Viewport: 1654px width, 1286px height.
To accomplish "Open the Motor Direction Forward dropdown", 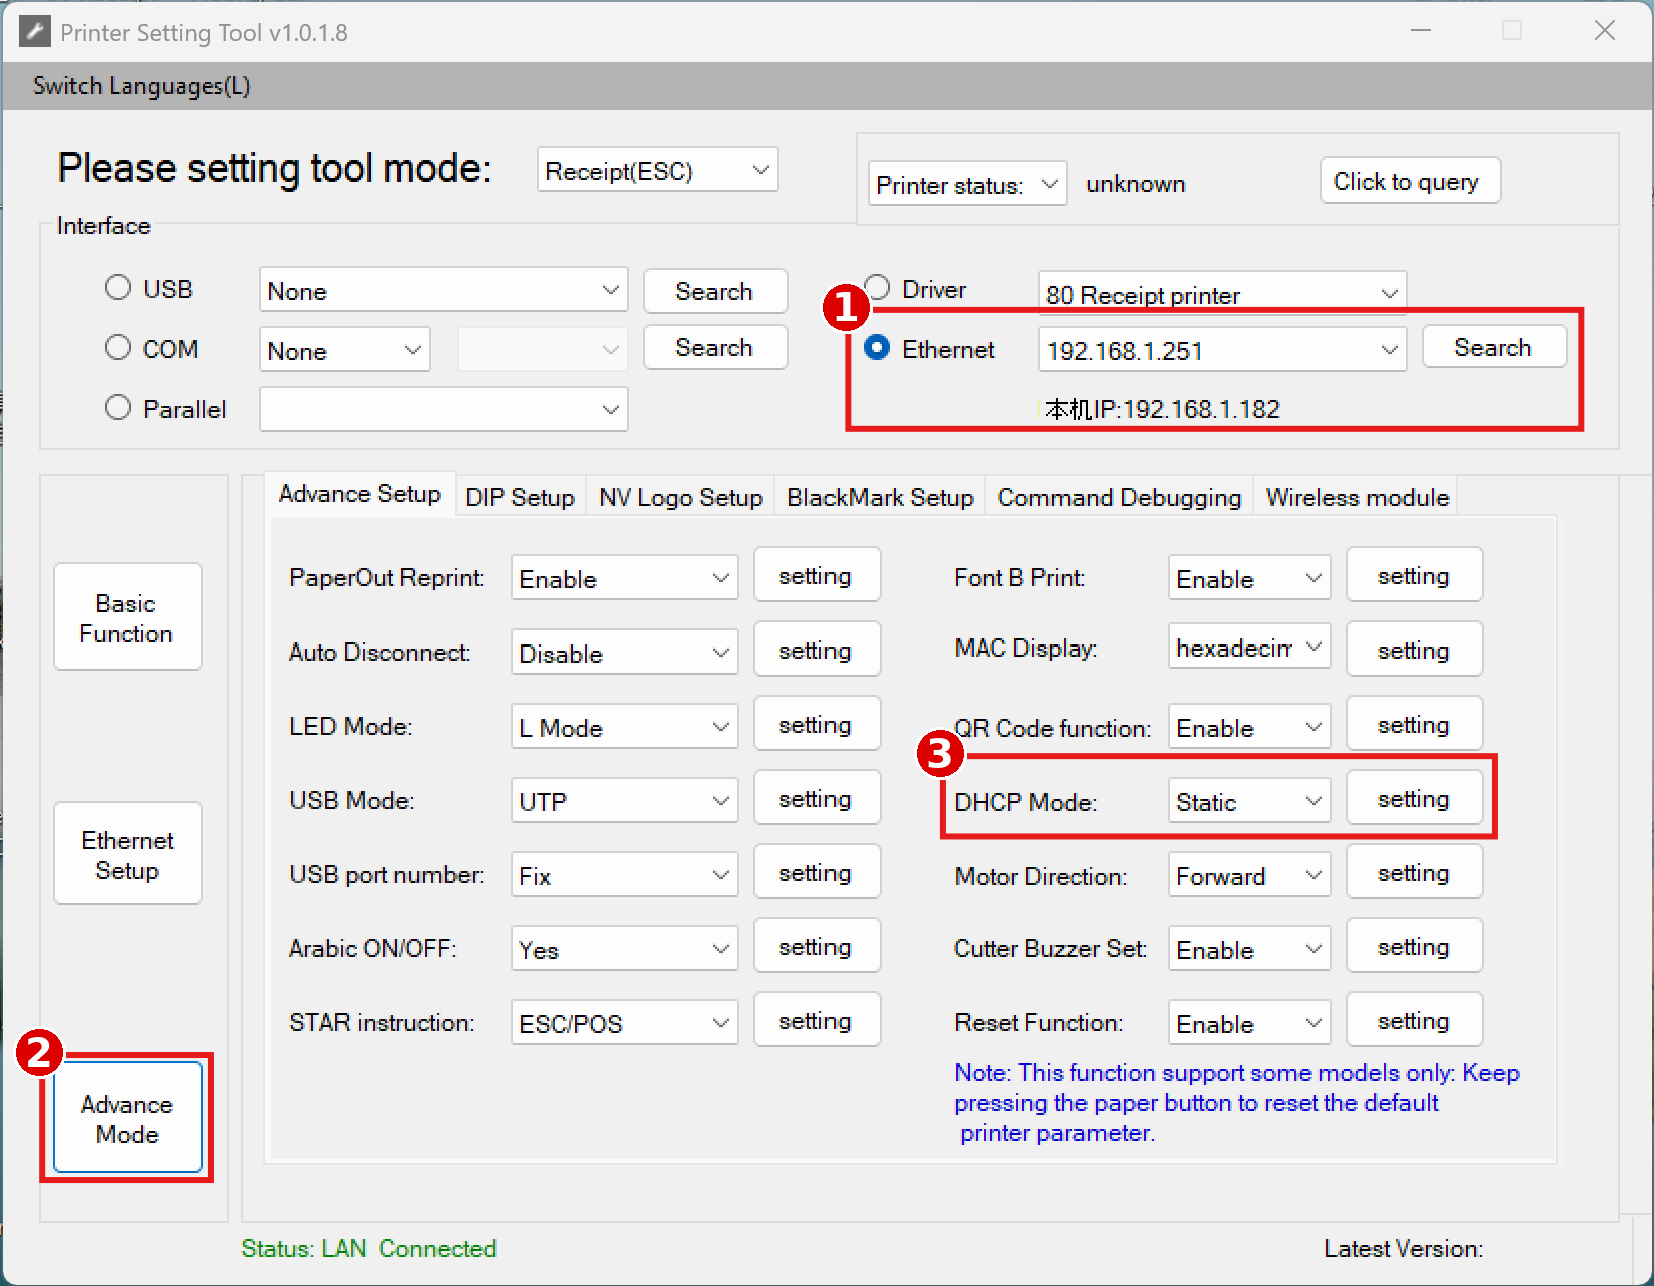I will click(1249, 875).
